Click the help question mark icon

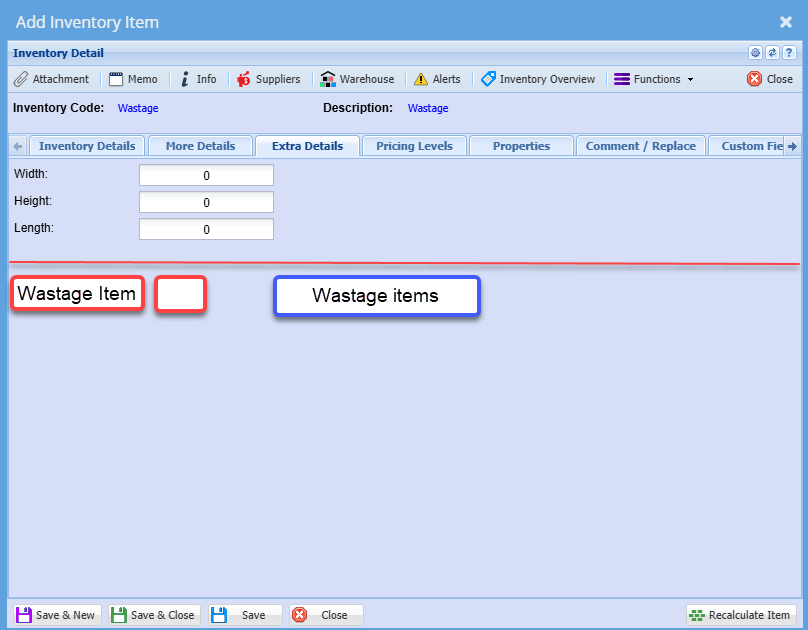click(x=789, y=53)
